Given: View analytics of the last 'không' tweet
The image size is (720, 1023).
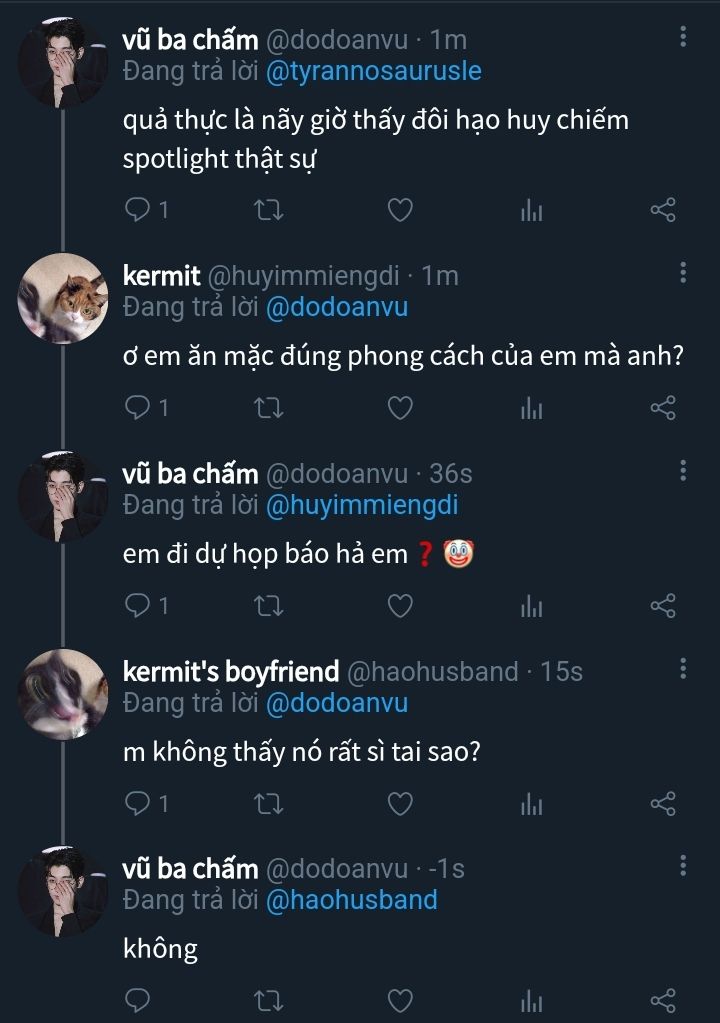Looking at the screenshot, I should coord(532,1001).
